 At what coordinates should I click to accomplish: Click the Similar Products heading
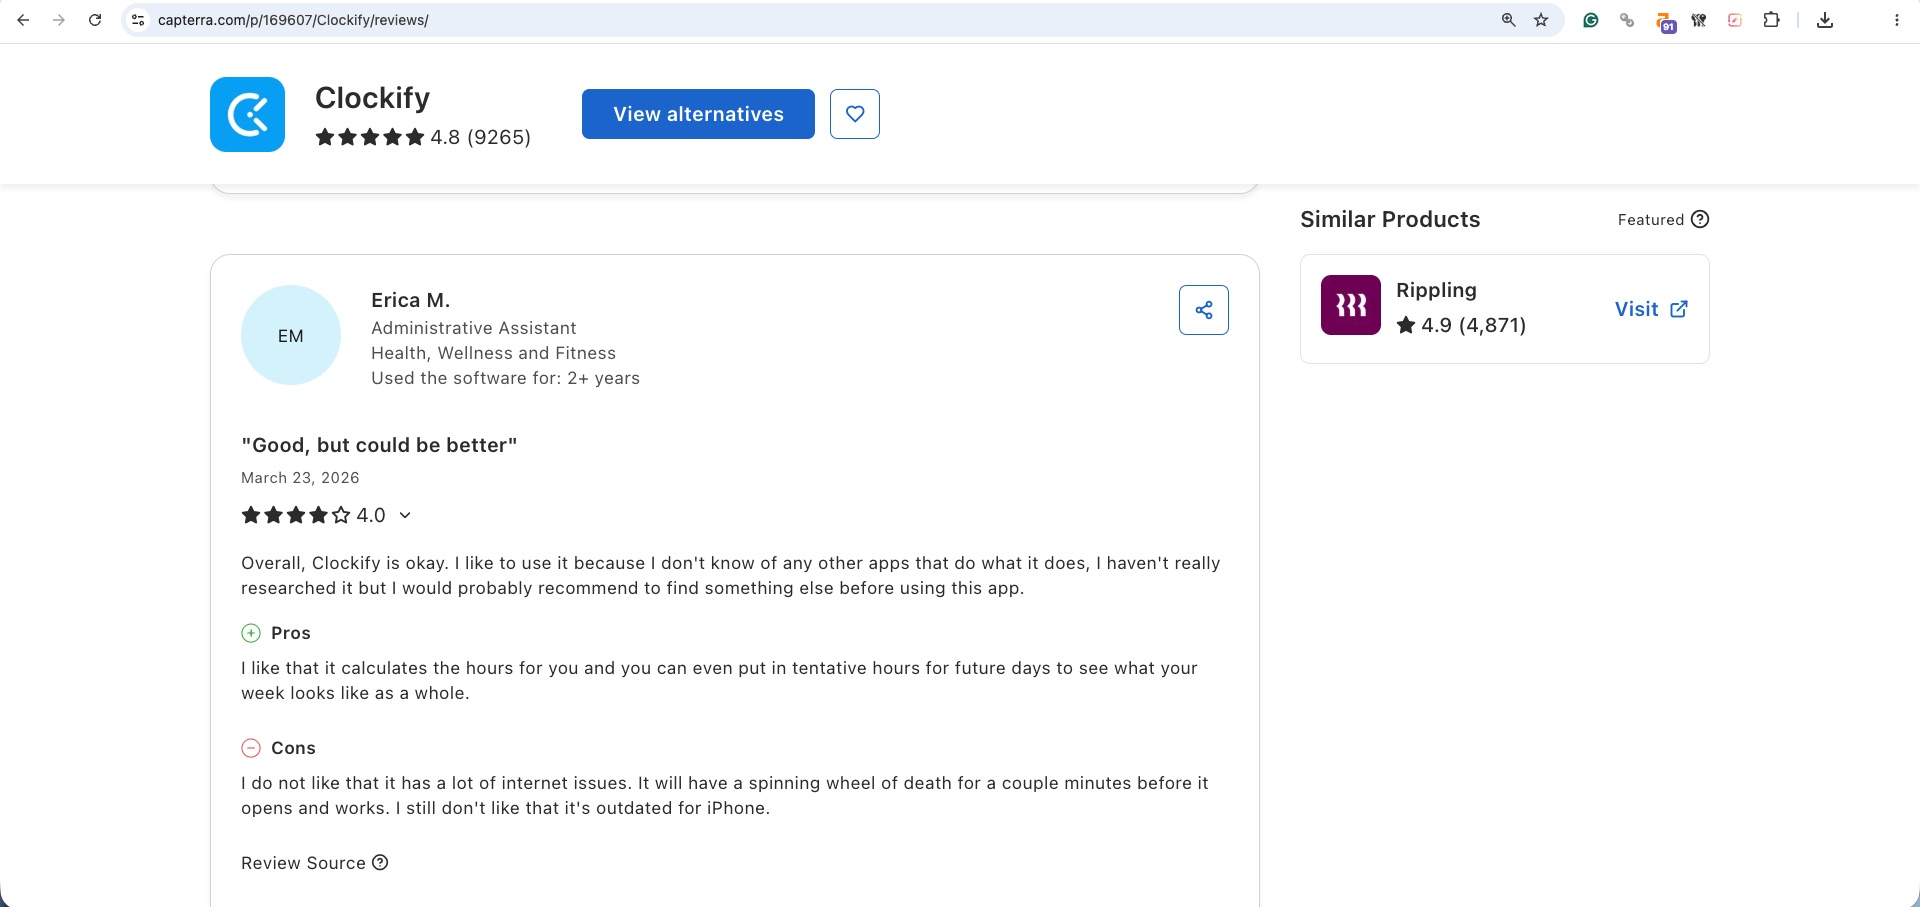1390,219
